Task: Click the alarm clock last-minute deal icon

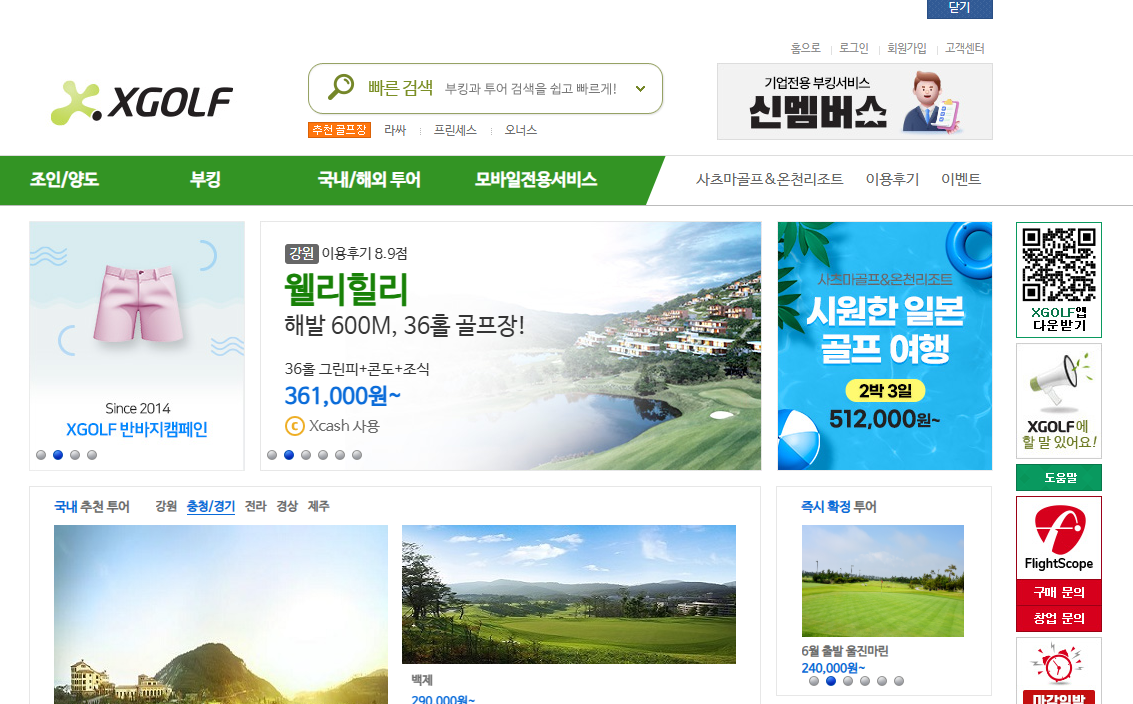Action: [1059, 665]
